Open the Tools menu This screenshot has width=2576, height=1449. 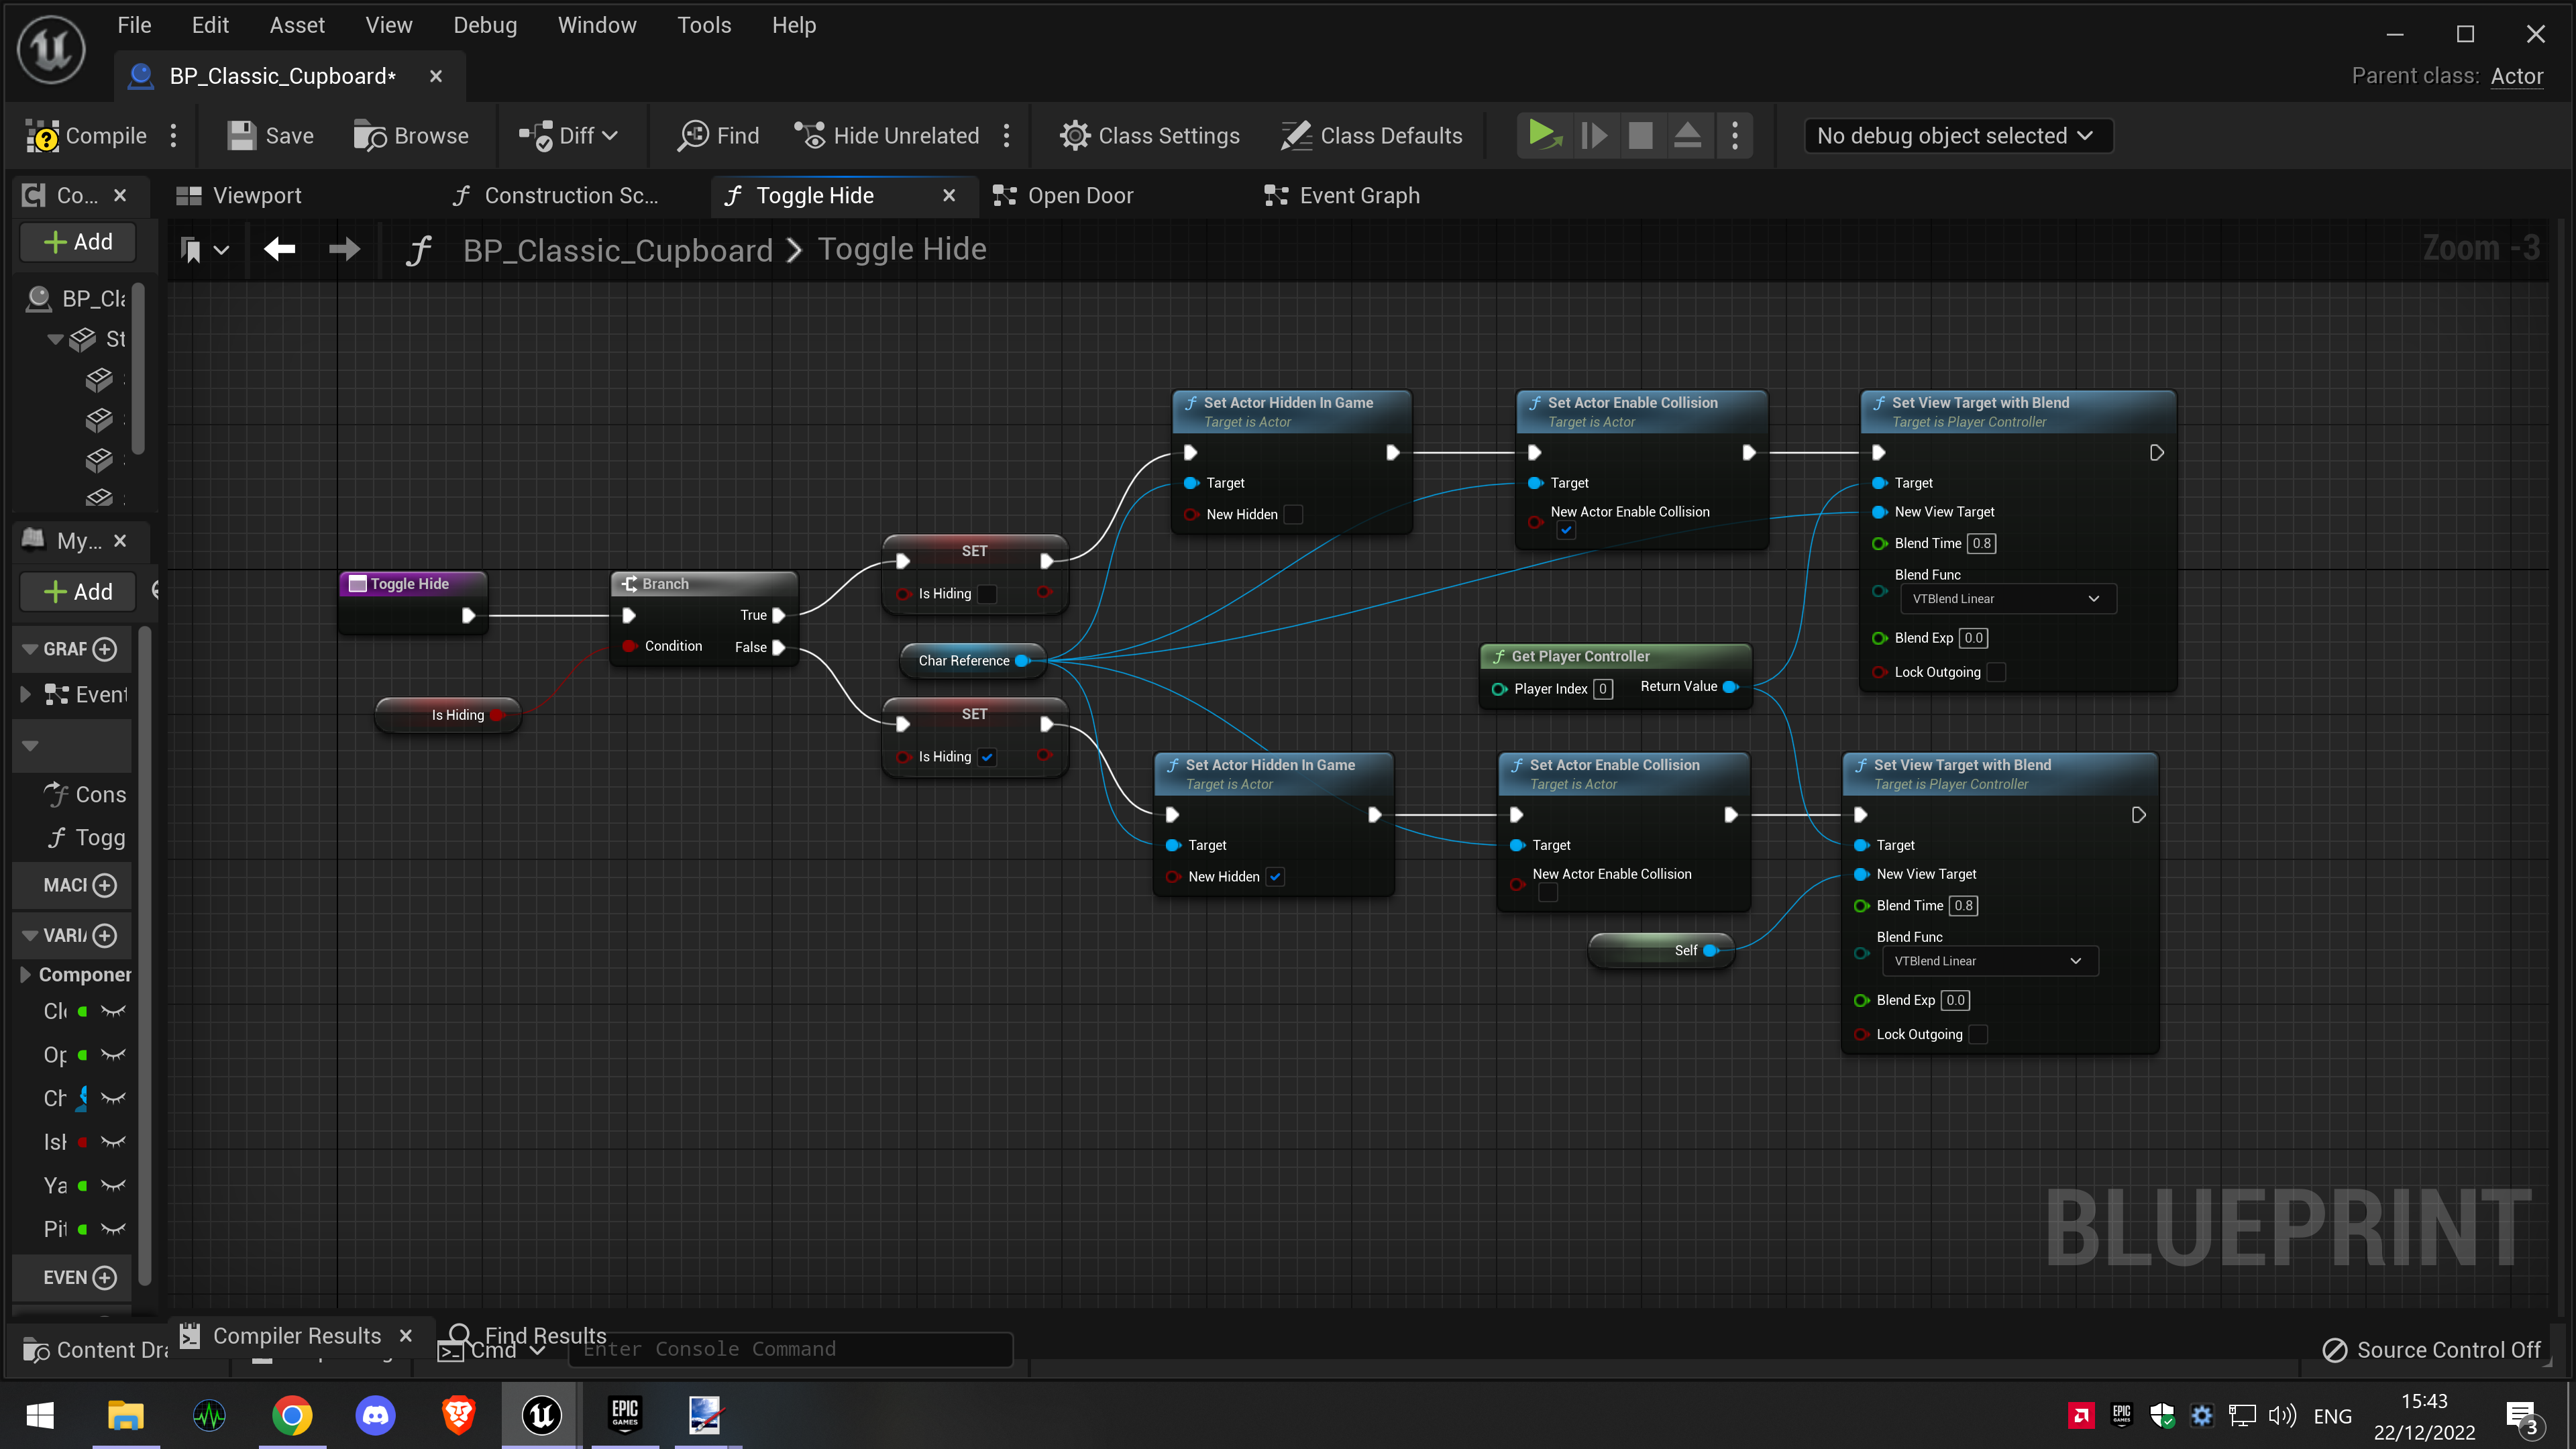tap(704, 25)
